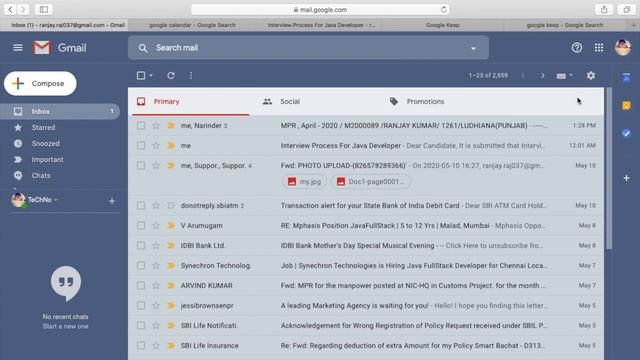Select checkbox for me, Narinder email

pyautogui.click(x=141, y=125)
